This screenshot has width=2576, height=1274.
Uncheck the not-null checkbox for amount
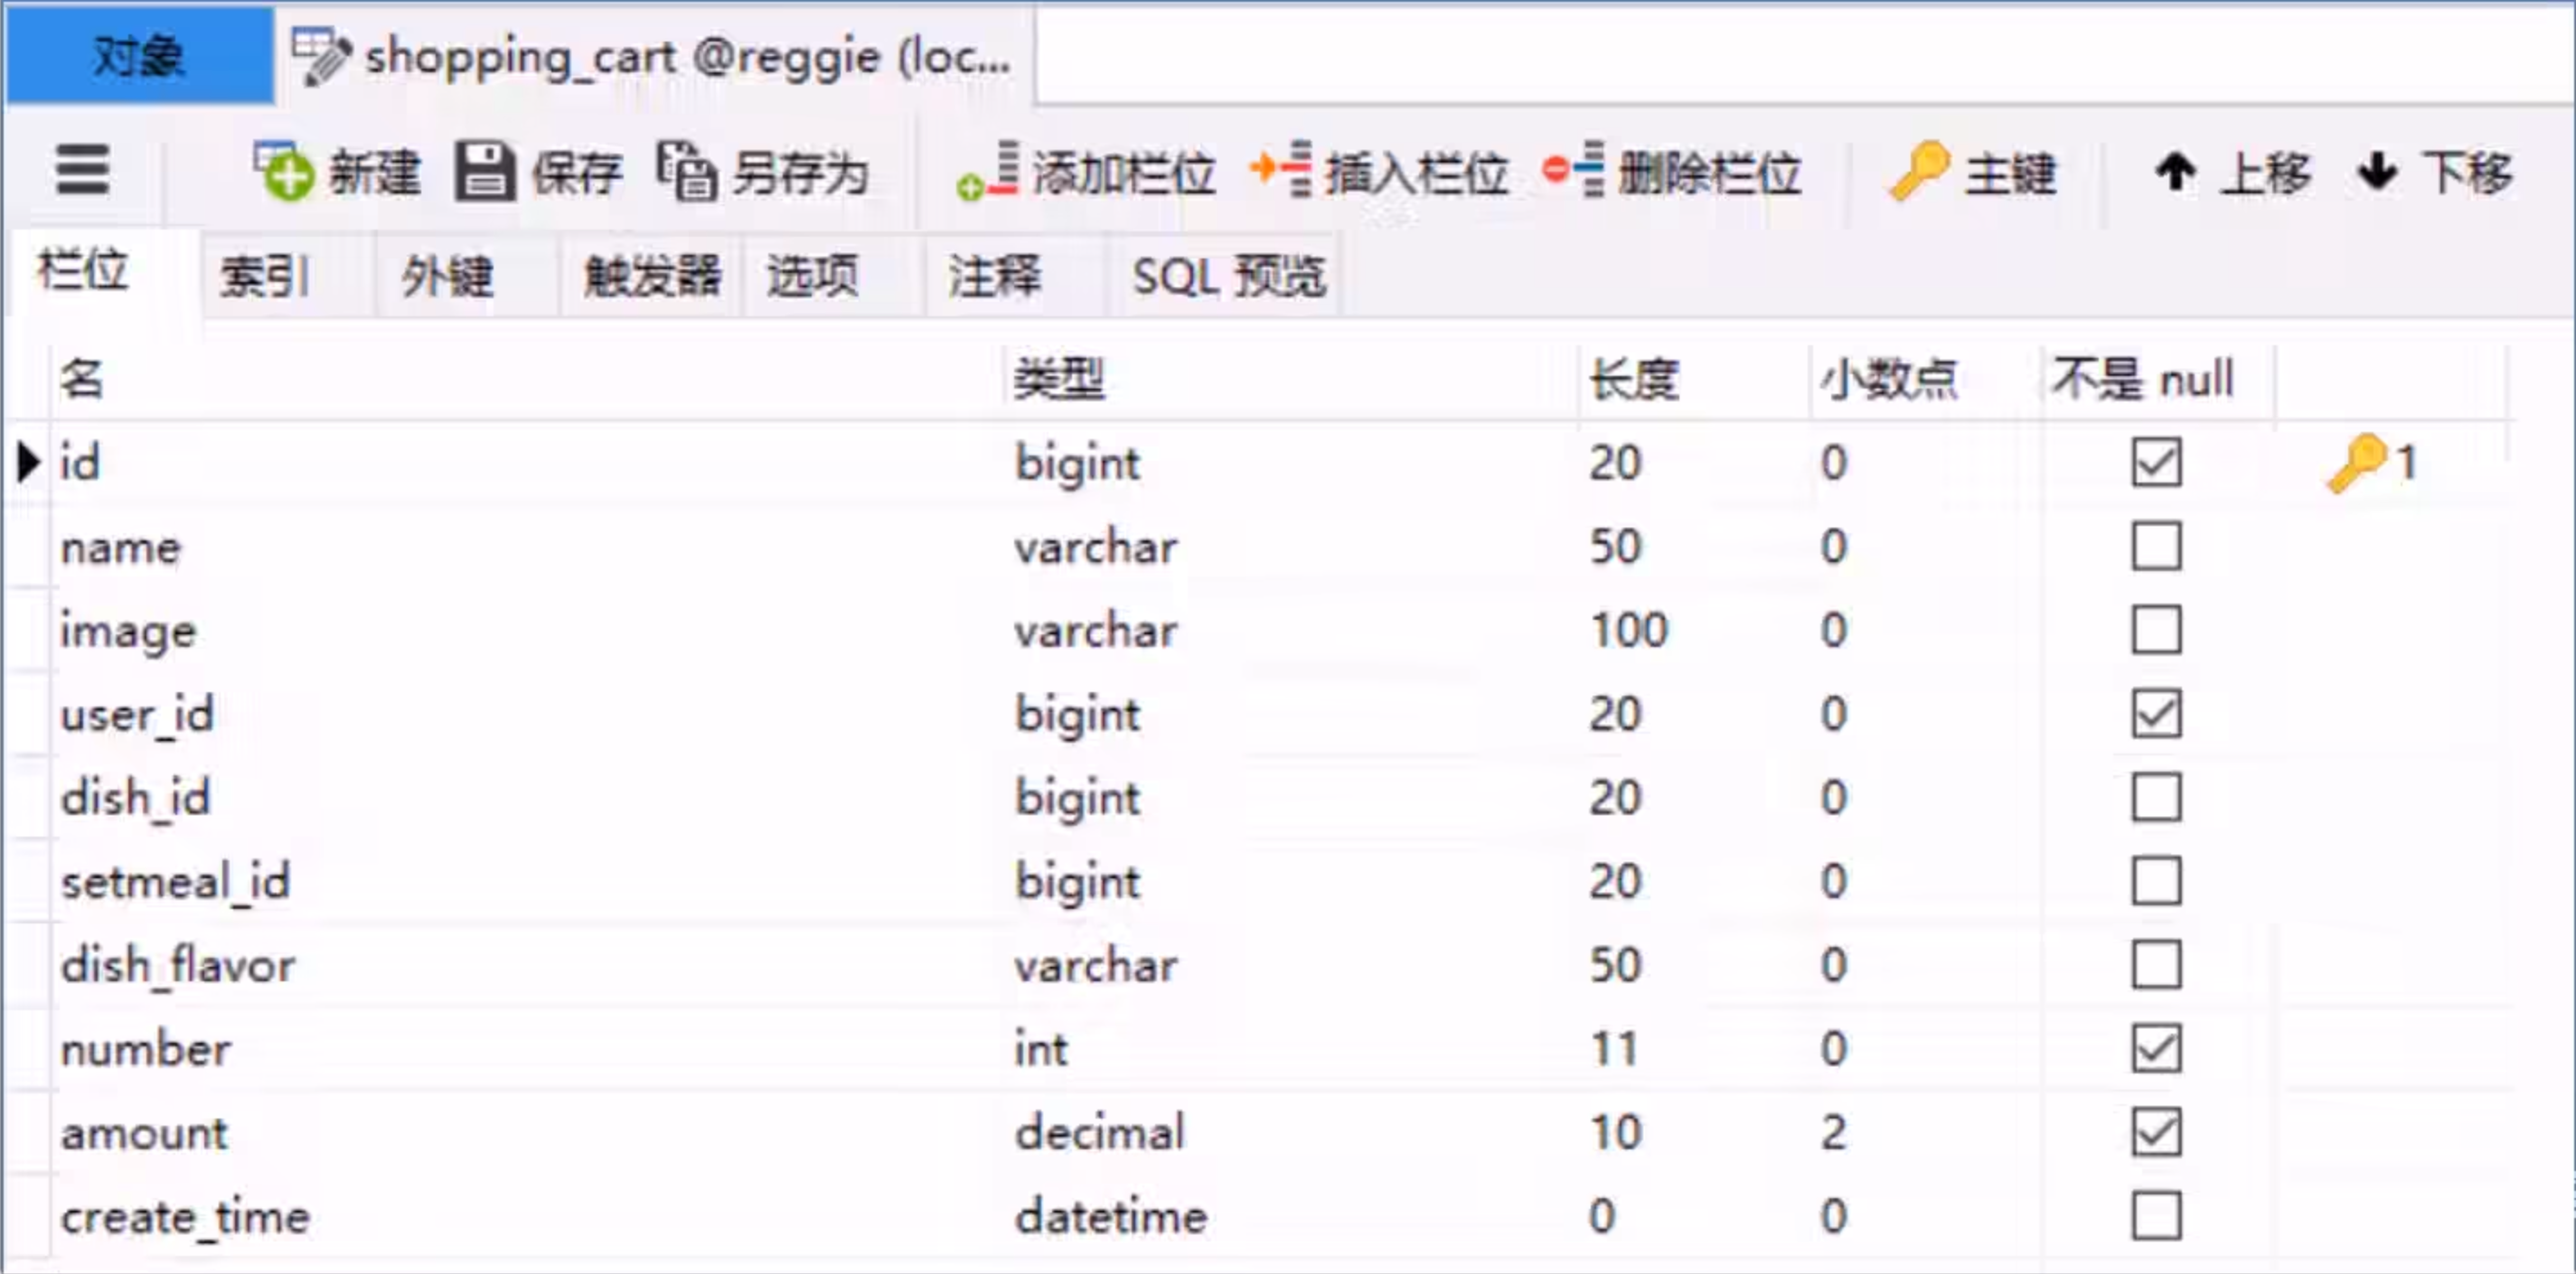tap(2156, 1133)
